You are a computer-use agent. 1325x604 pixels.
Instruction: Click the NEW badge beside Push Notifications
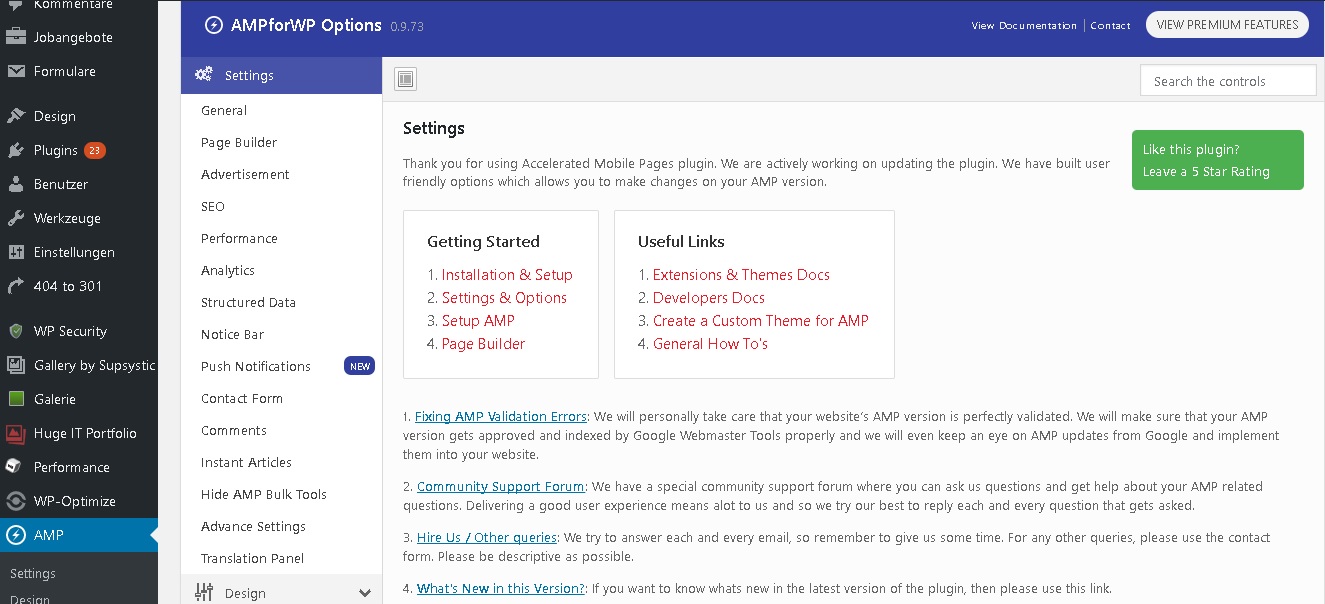tap(360, 366)
